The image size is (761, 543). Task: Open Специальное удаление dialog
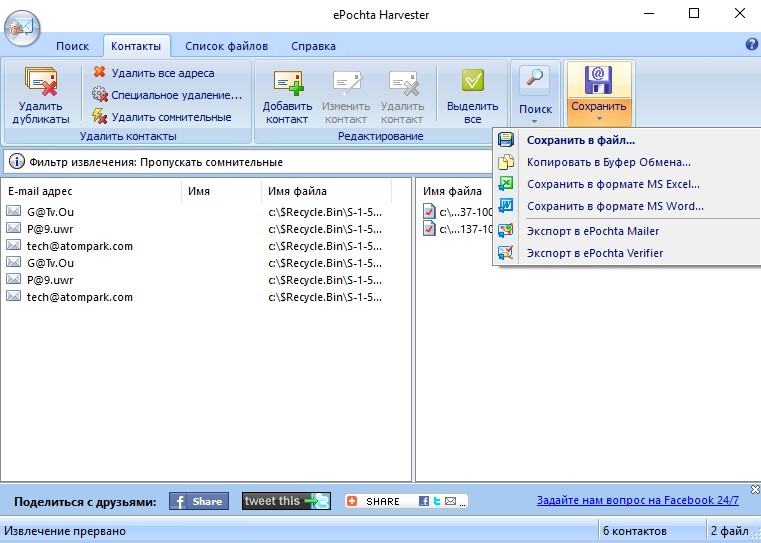167,95
